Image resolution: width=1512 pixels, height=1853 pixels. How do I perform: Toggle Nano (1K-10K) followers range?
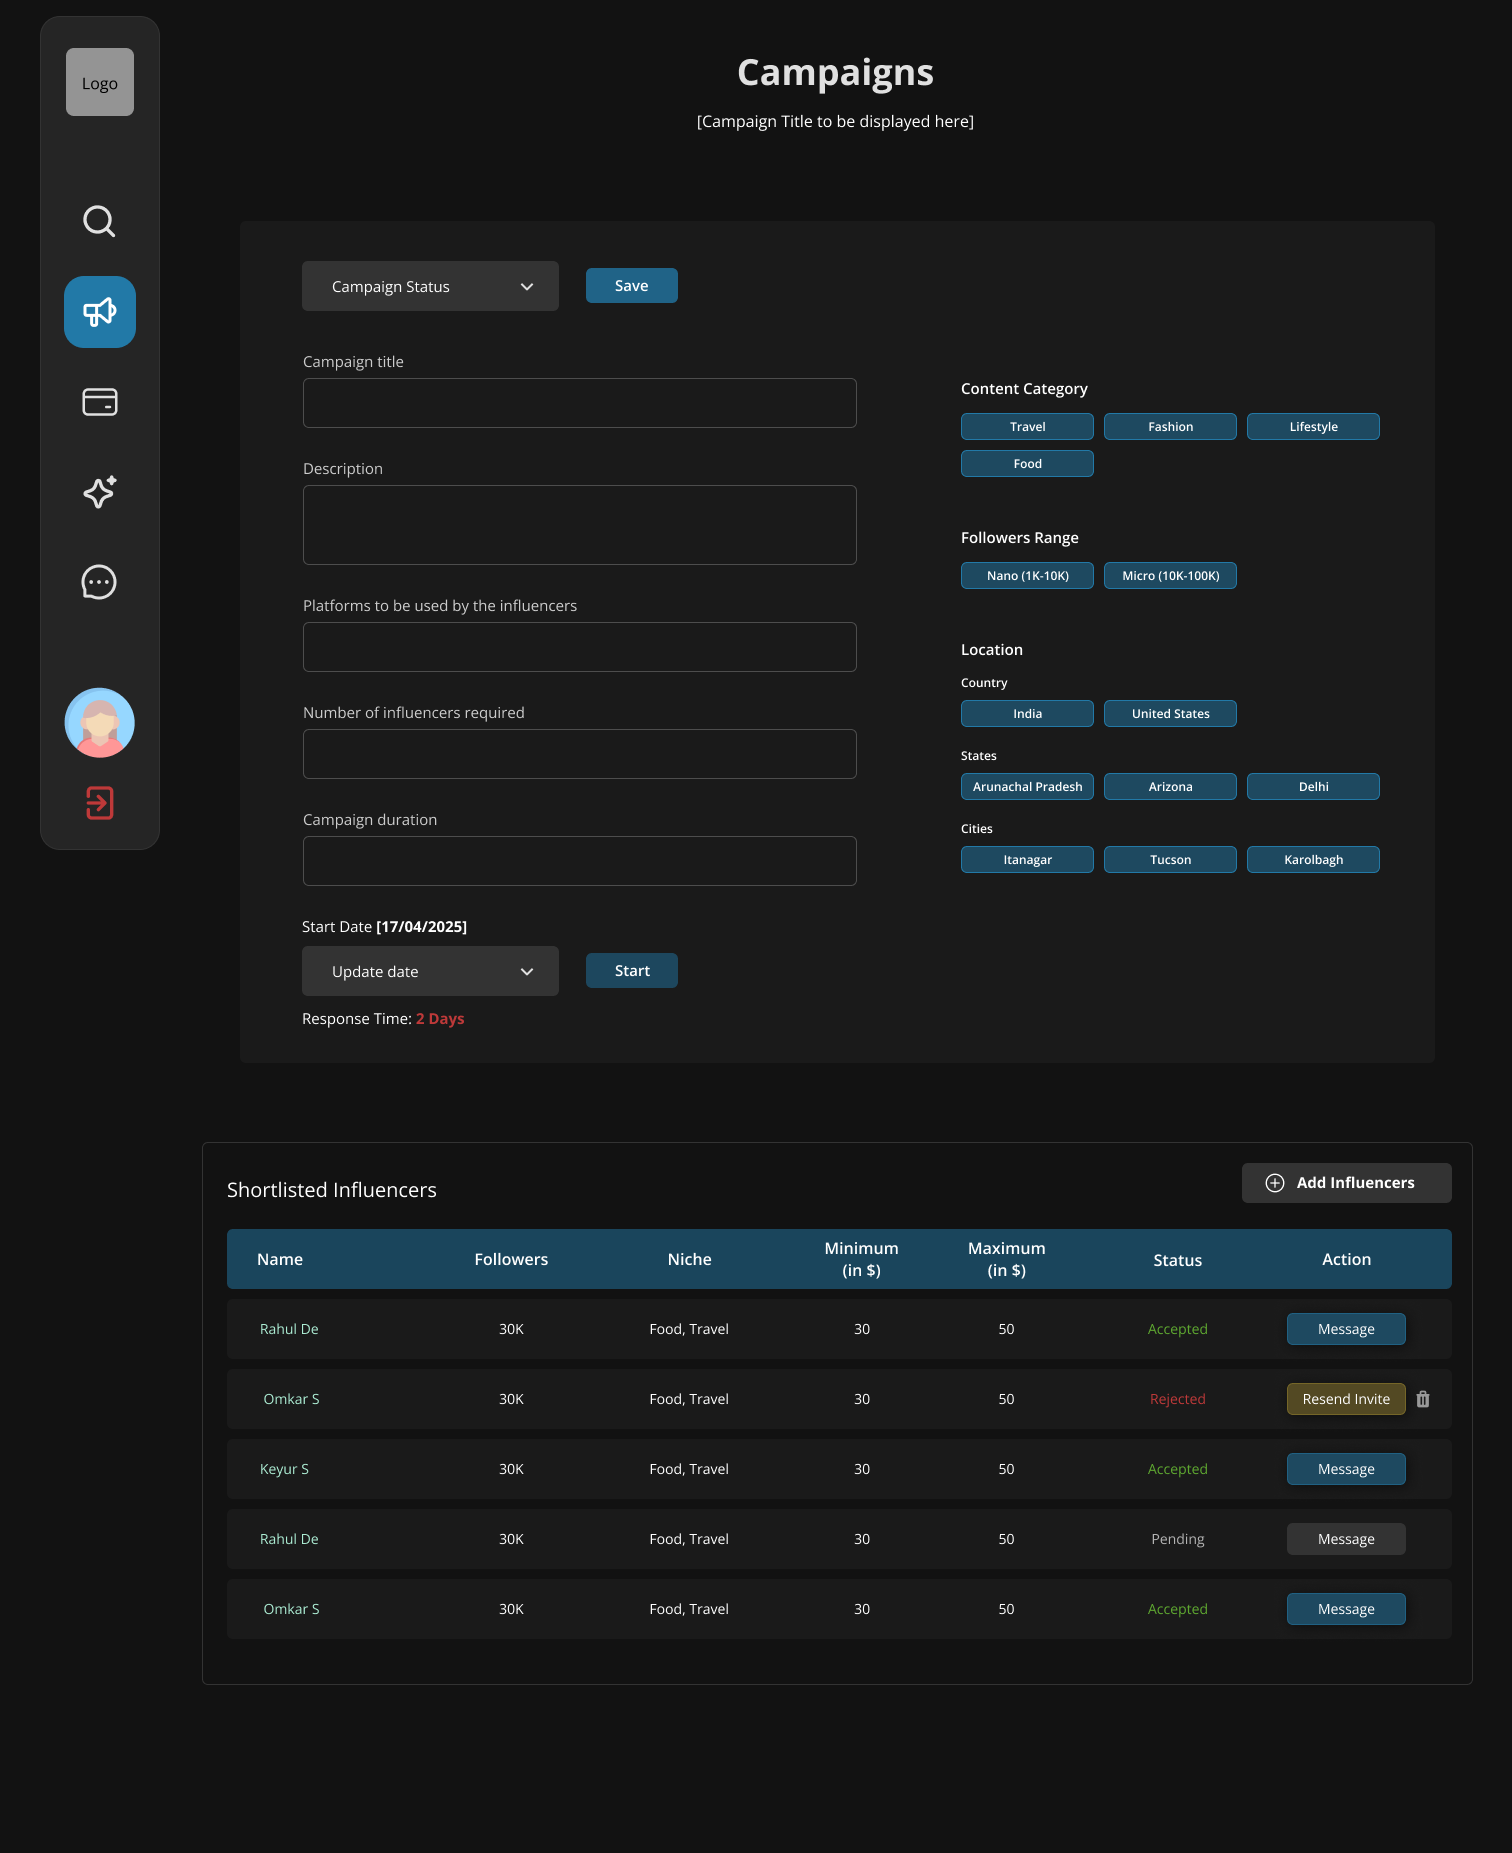1027,575
